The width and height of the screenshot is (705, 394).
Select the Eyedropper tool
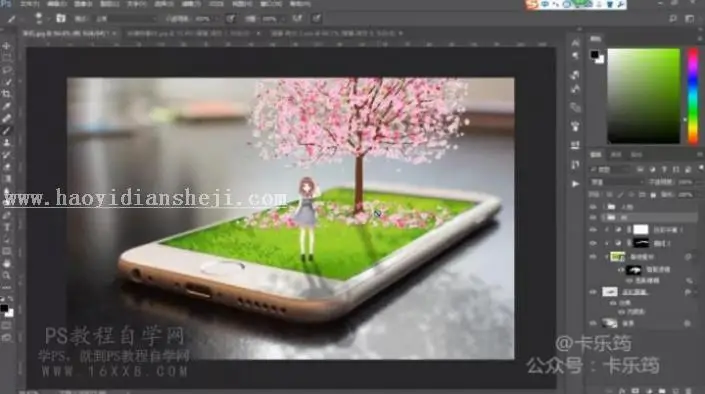7,106
